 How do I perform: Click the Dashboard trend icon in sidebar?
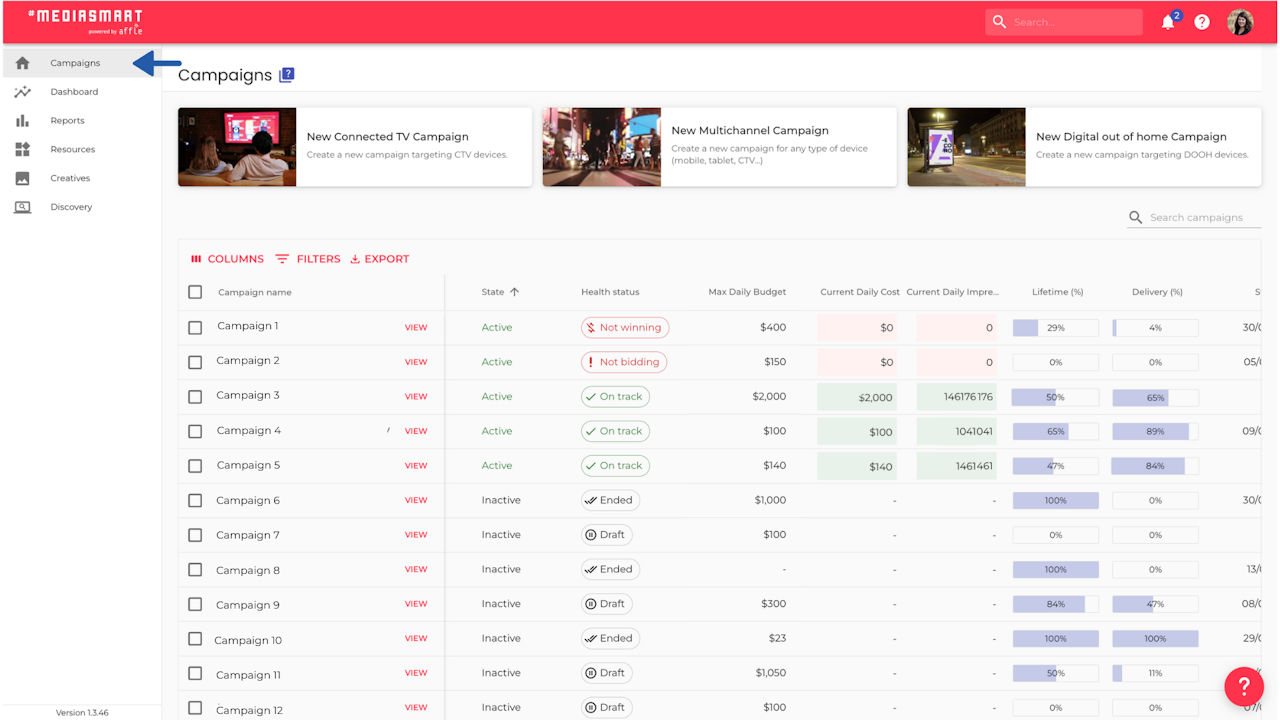[x=22, y=92]
